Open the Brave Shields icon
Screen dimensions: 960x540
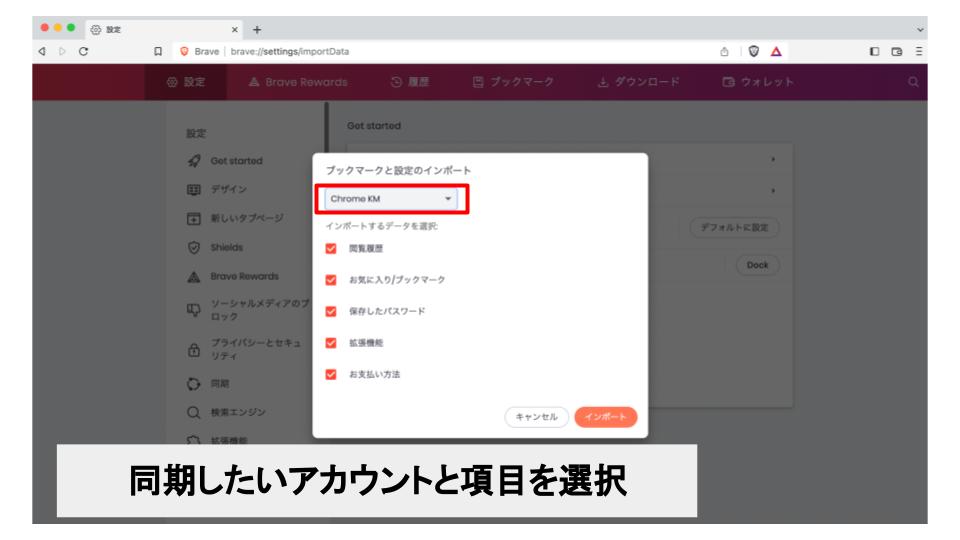(754, 51)
